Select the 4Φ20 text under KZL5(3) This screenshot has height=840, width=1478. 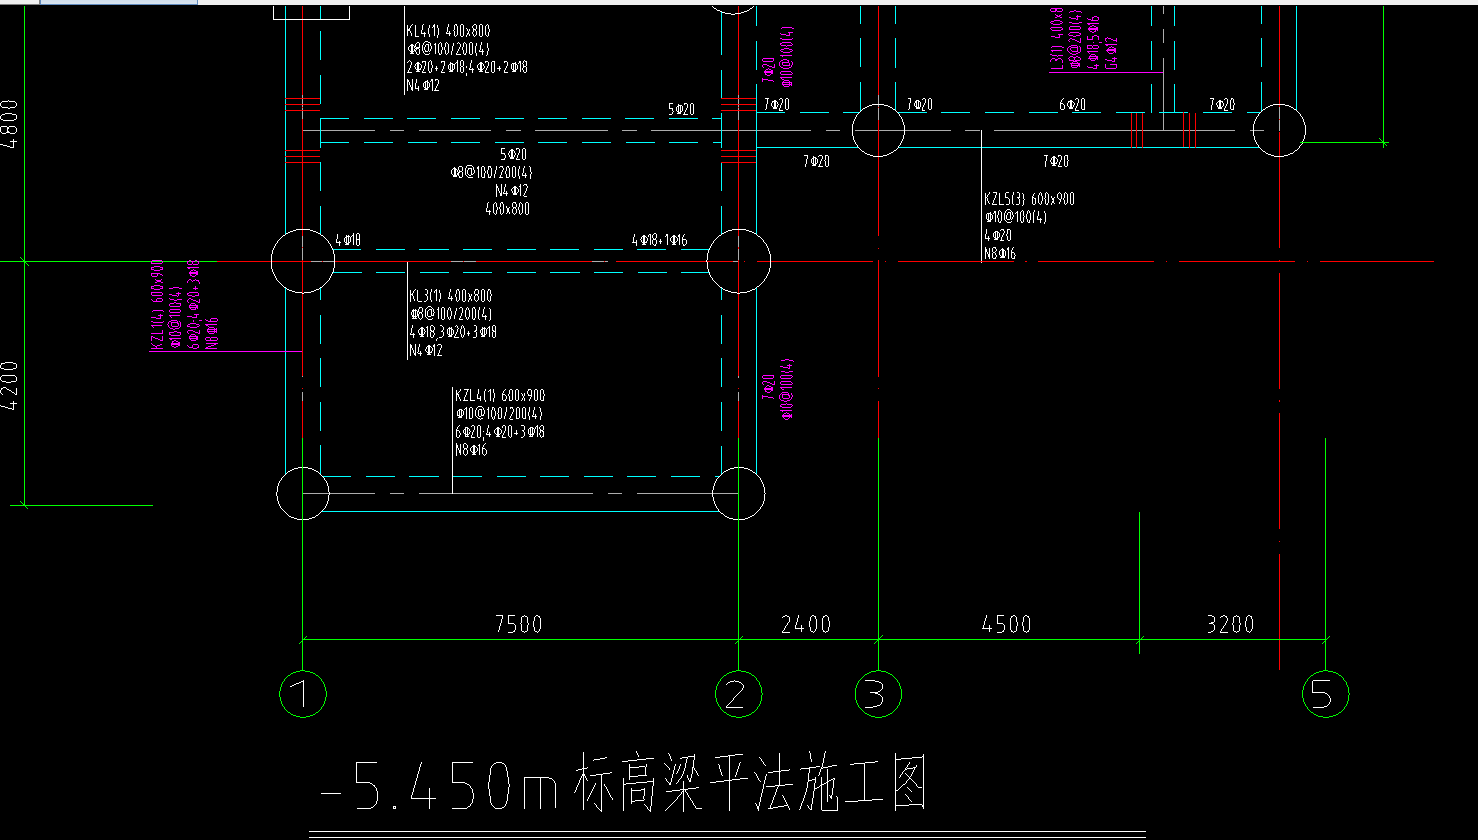(x=998, y=236)
